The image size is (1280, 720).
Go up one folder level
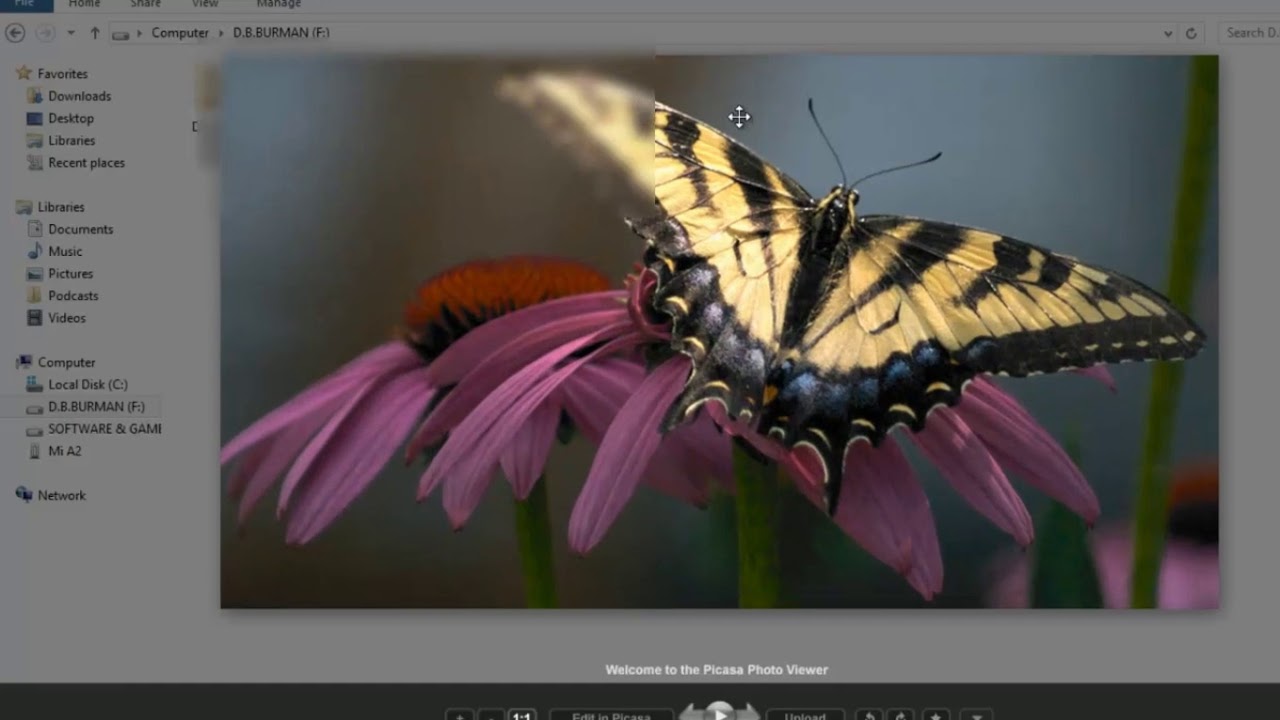(95, 33)
